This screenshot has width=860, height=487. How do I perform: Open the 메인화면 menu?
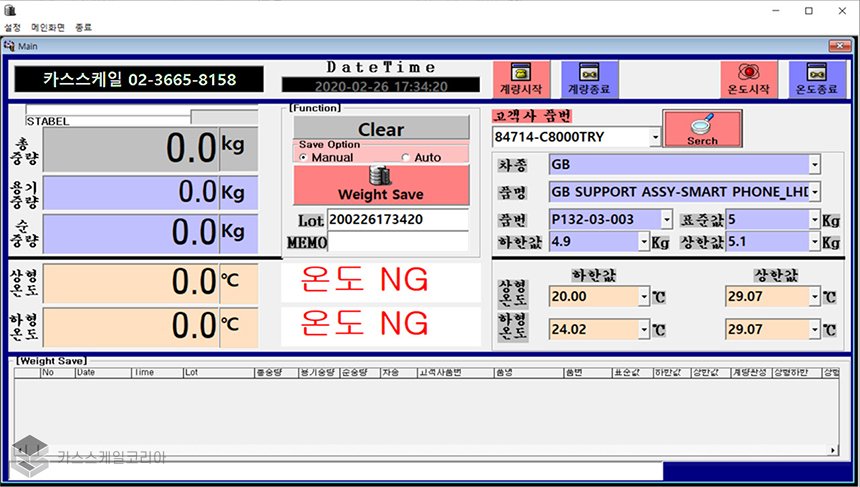47,27
